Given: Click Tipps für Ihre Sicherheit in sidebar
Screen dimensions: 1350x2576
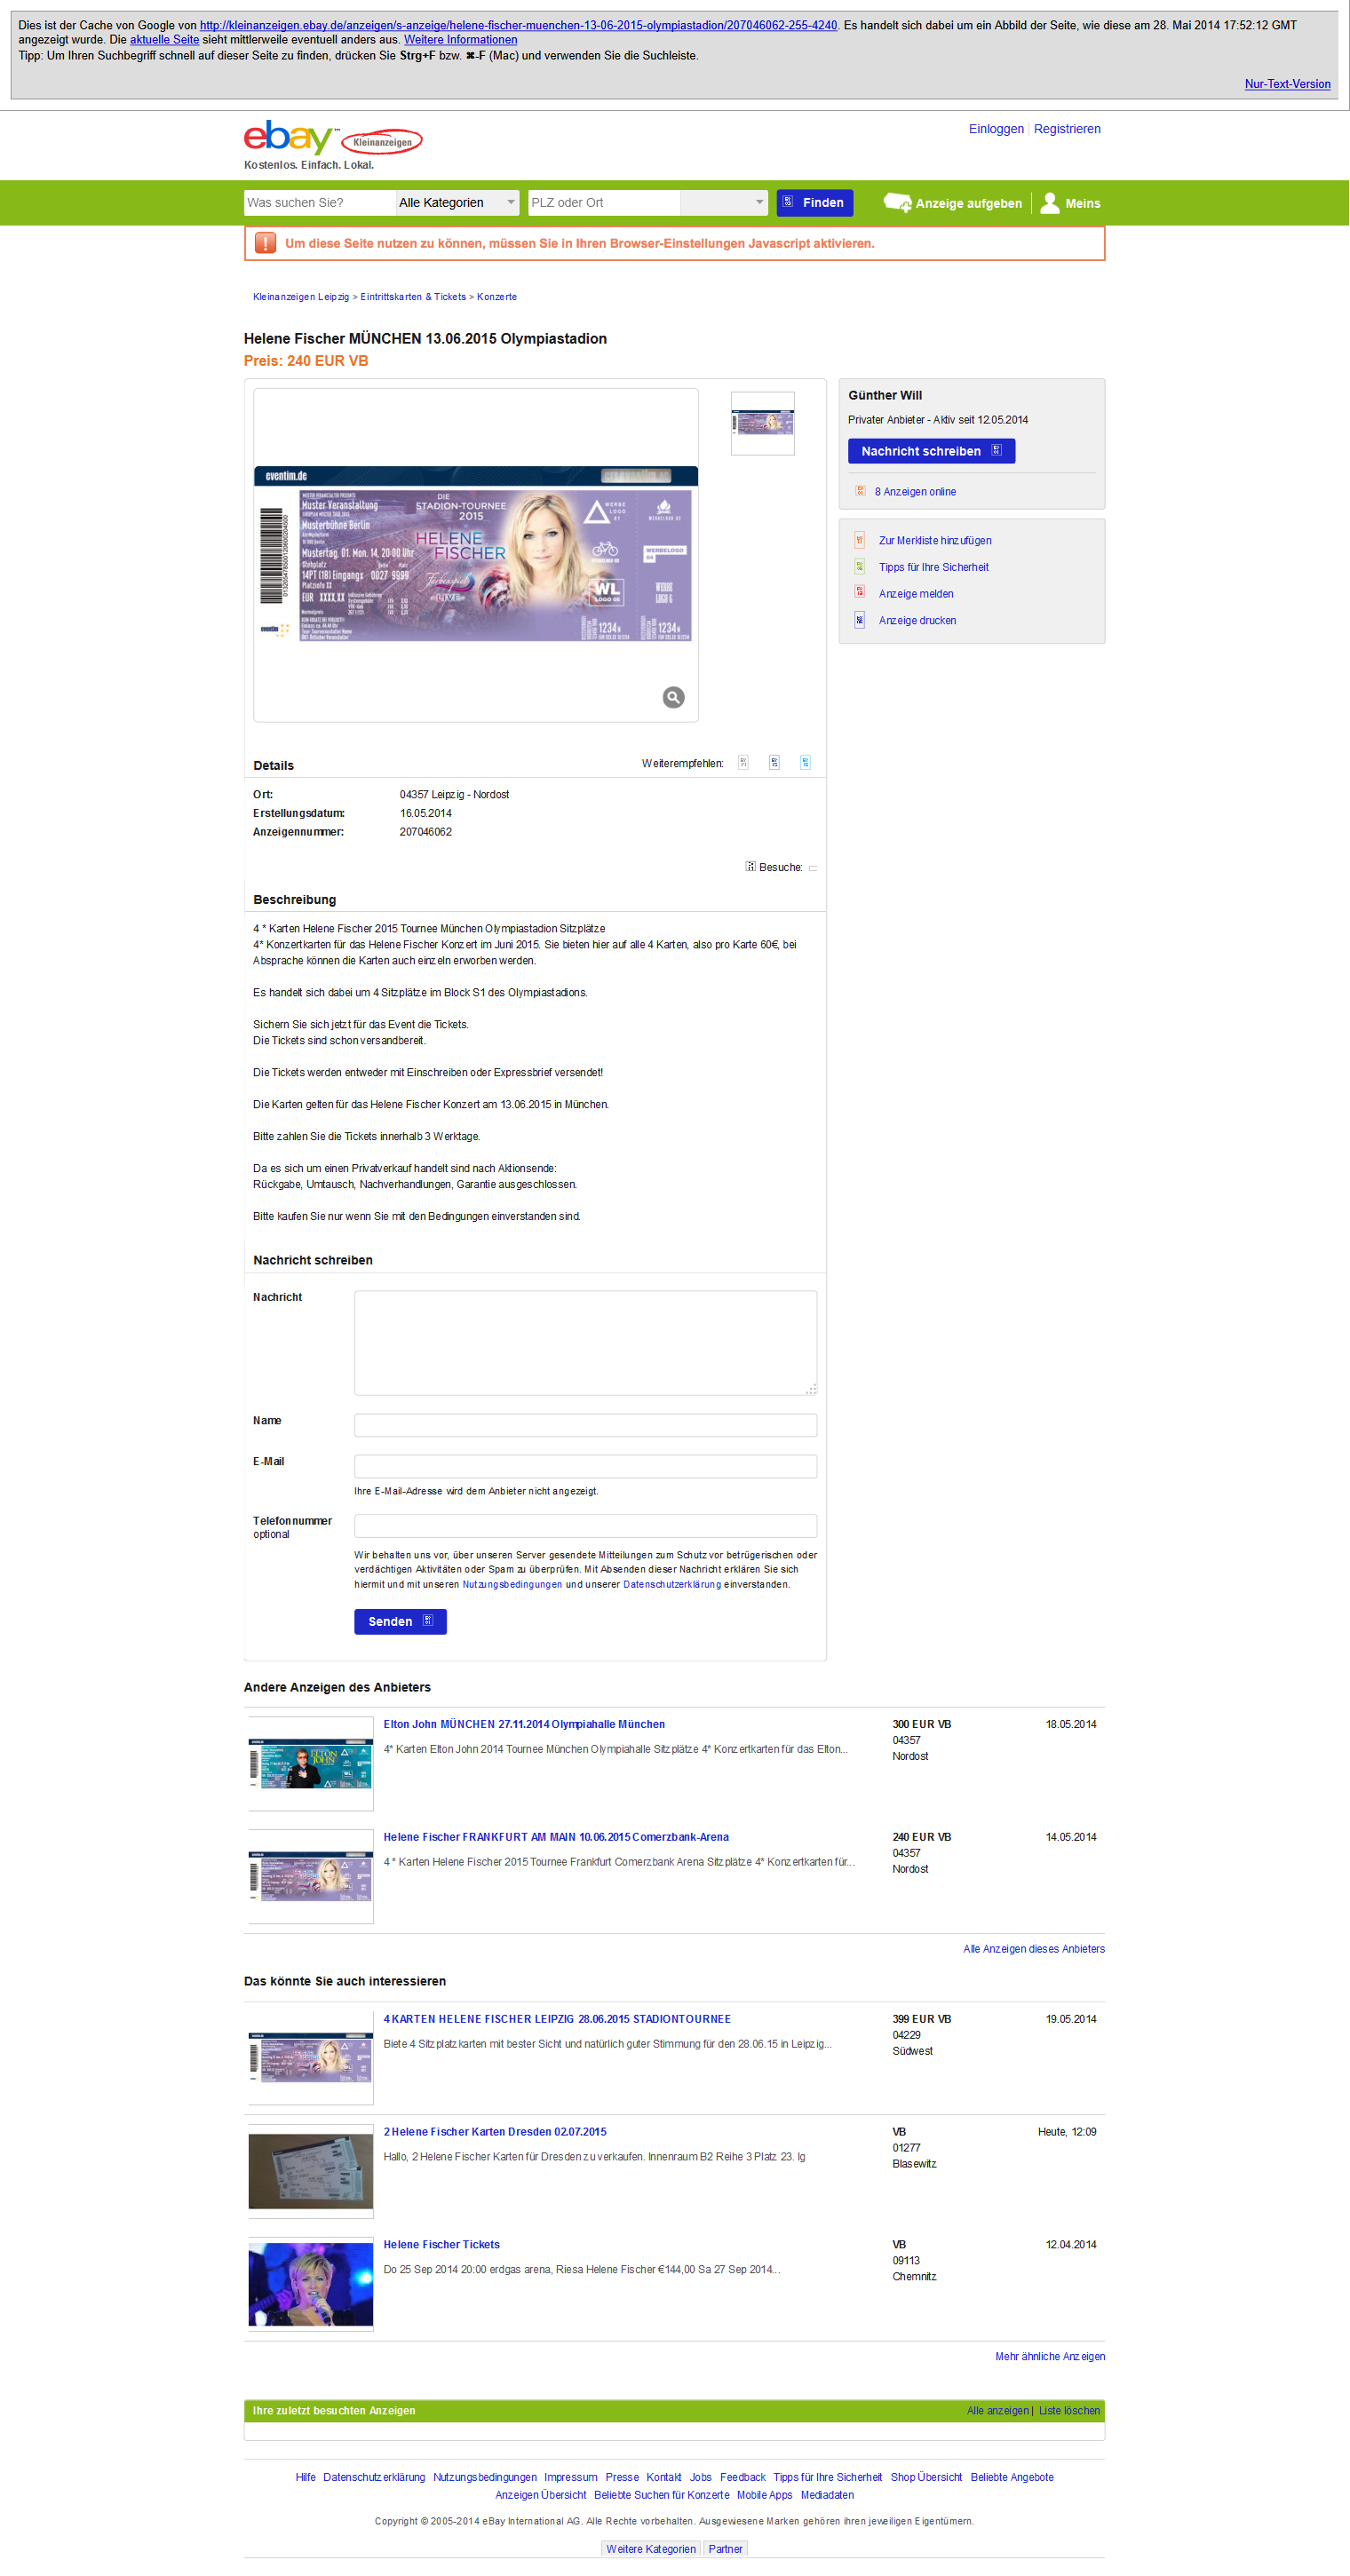Looking at the screenshot, I should [x=933, y=567].
